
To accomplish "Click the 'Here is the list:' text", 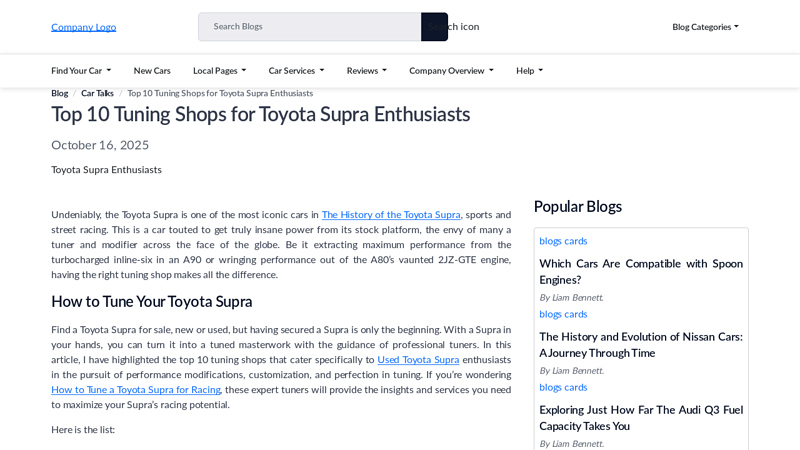I will pyautogui.click(x=83, y=430).
